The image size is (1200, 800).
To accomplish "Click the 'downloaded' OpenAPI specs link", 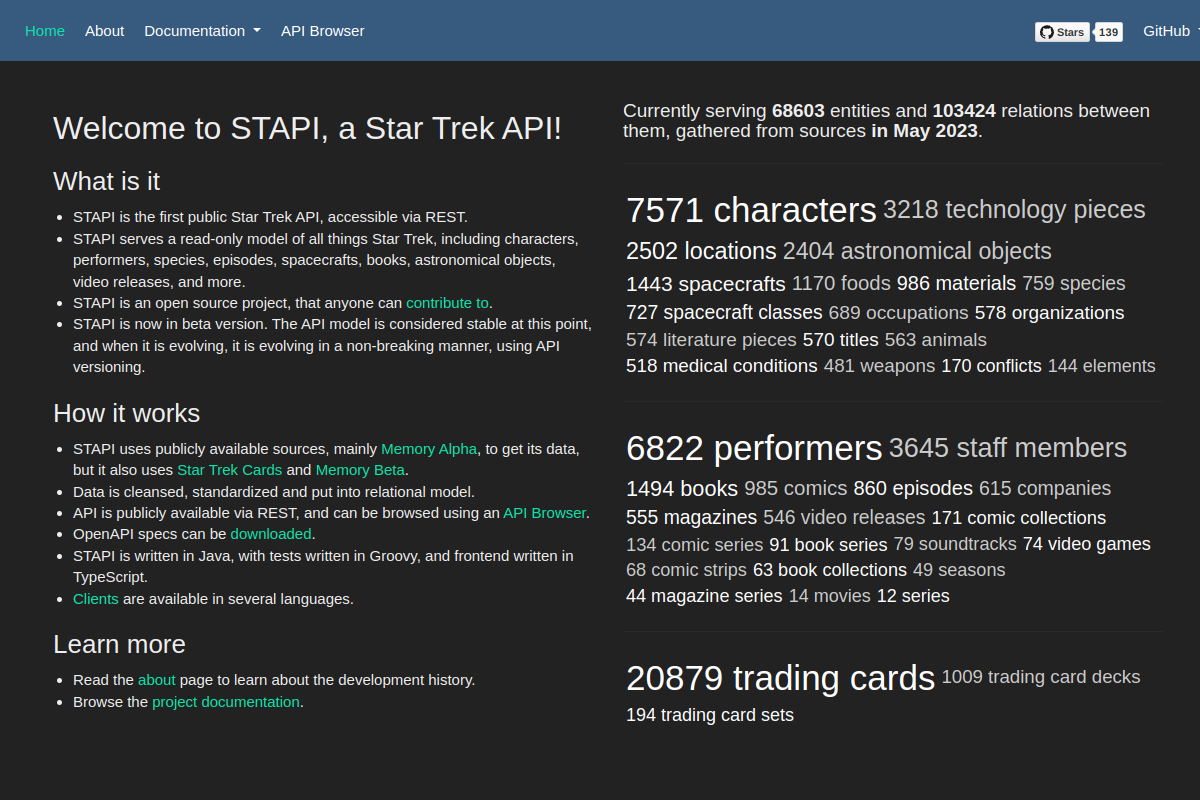I will (x=271, y=534).
